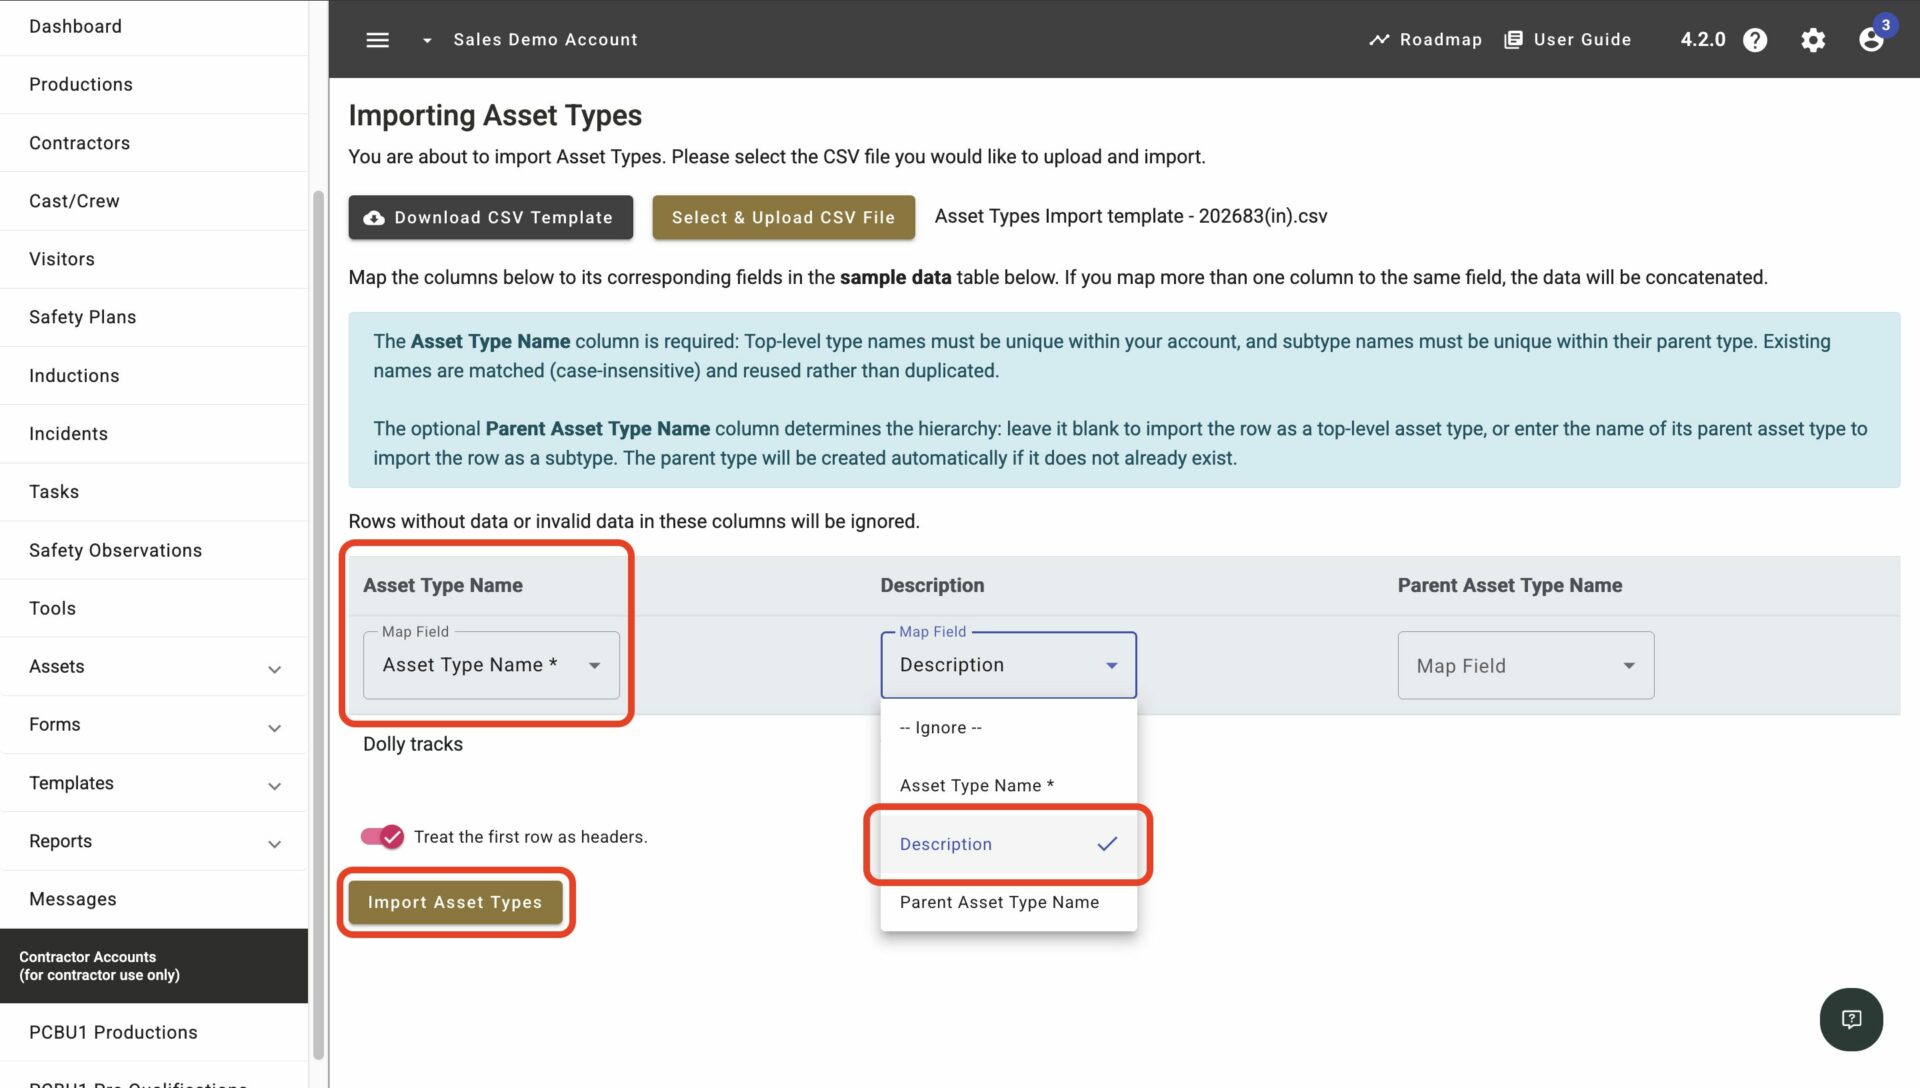Open the user profile account icon
The width and height of the screenshot is (1920, 1088).
point(1871,40)
